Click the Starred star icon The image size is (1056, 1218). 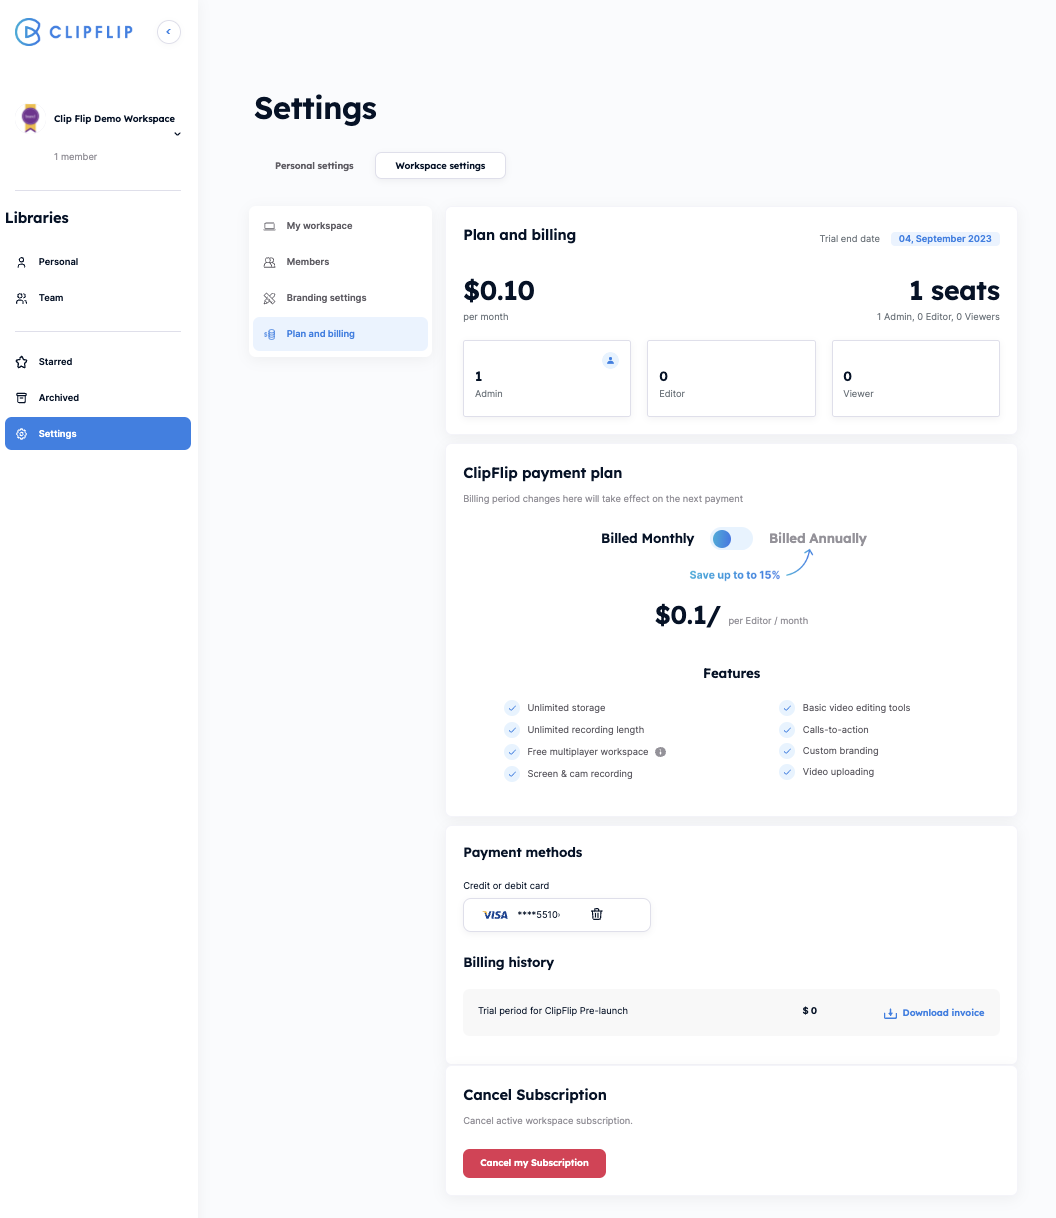[22, 362]
